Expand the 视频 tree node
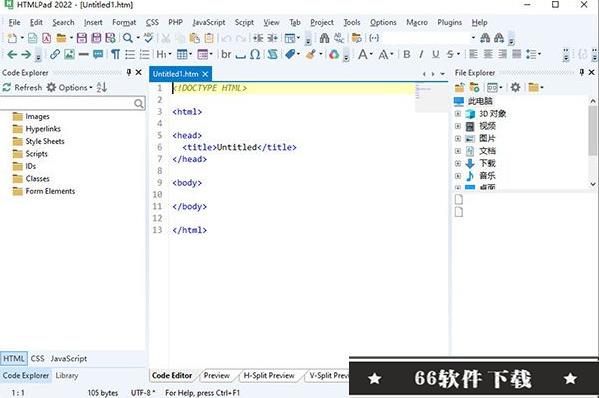Screen dimensions: 599x398 (x=458, y=126)
